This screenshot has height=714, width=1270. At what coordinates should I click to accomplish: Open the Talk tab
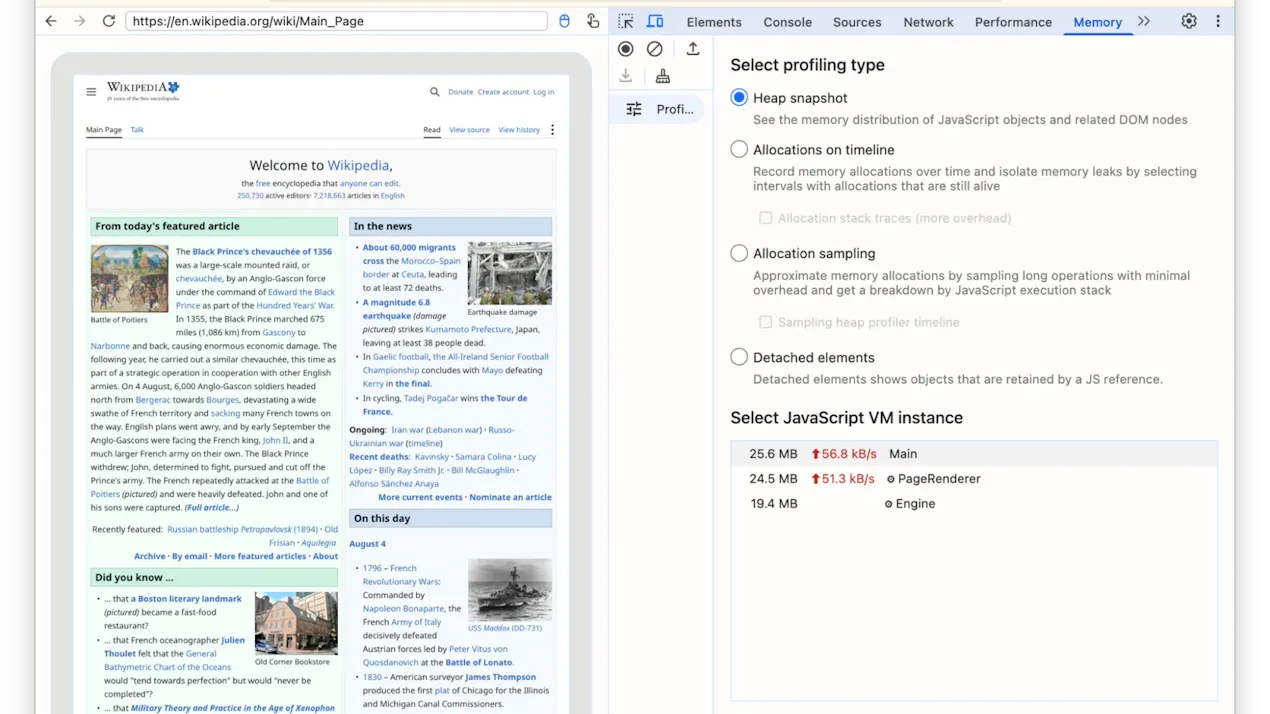coord(137,130)
